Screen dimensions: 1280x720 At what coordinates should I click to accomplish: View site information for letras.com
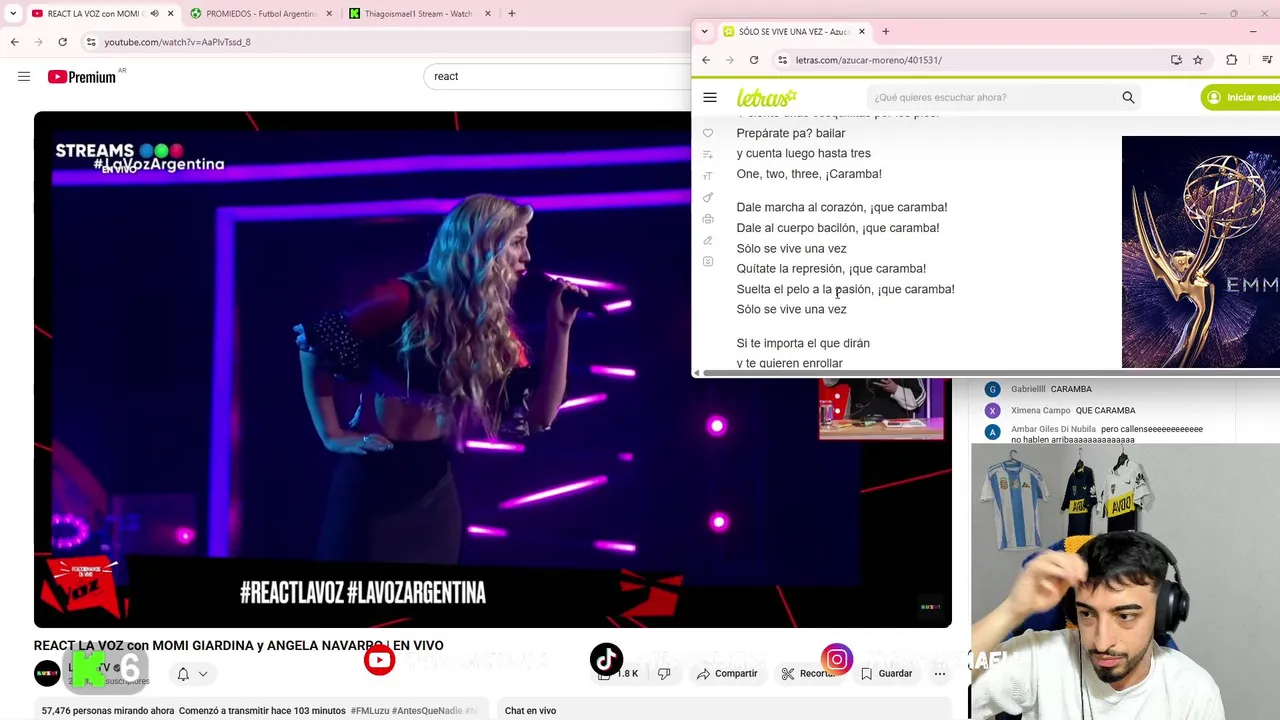click(783, 60)
